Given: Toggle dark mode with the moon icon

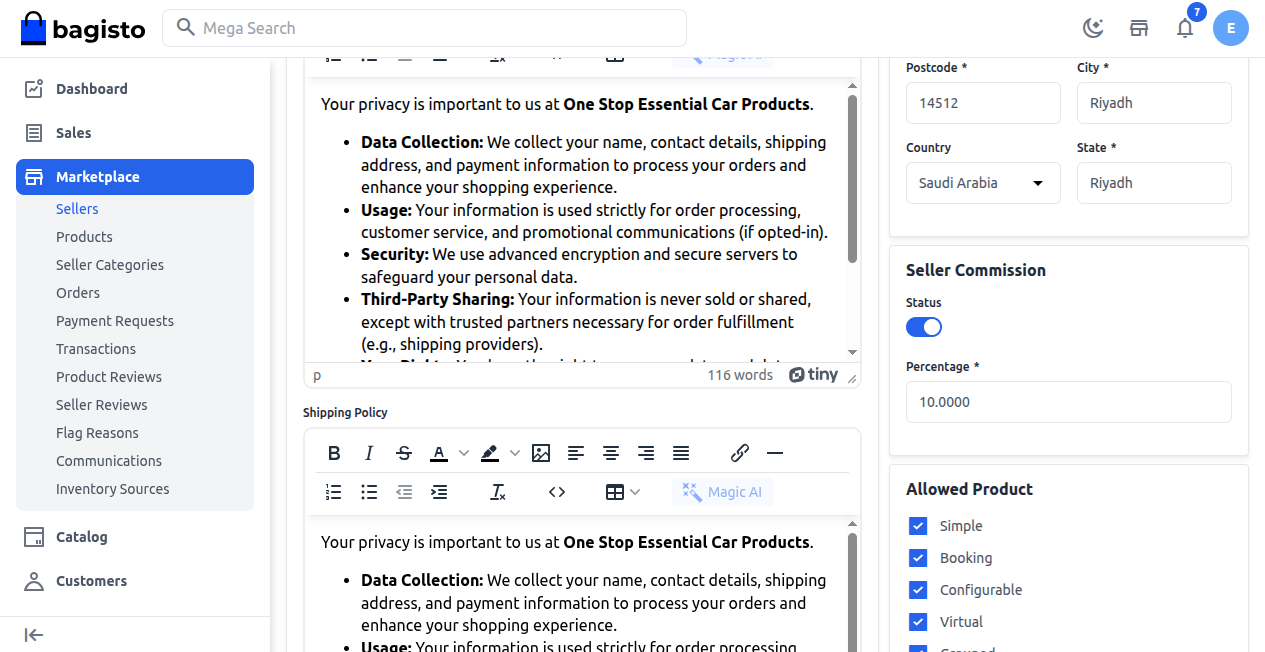Looking at the screenshot, I should 1093,28.
